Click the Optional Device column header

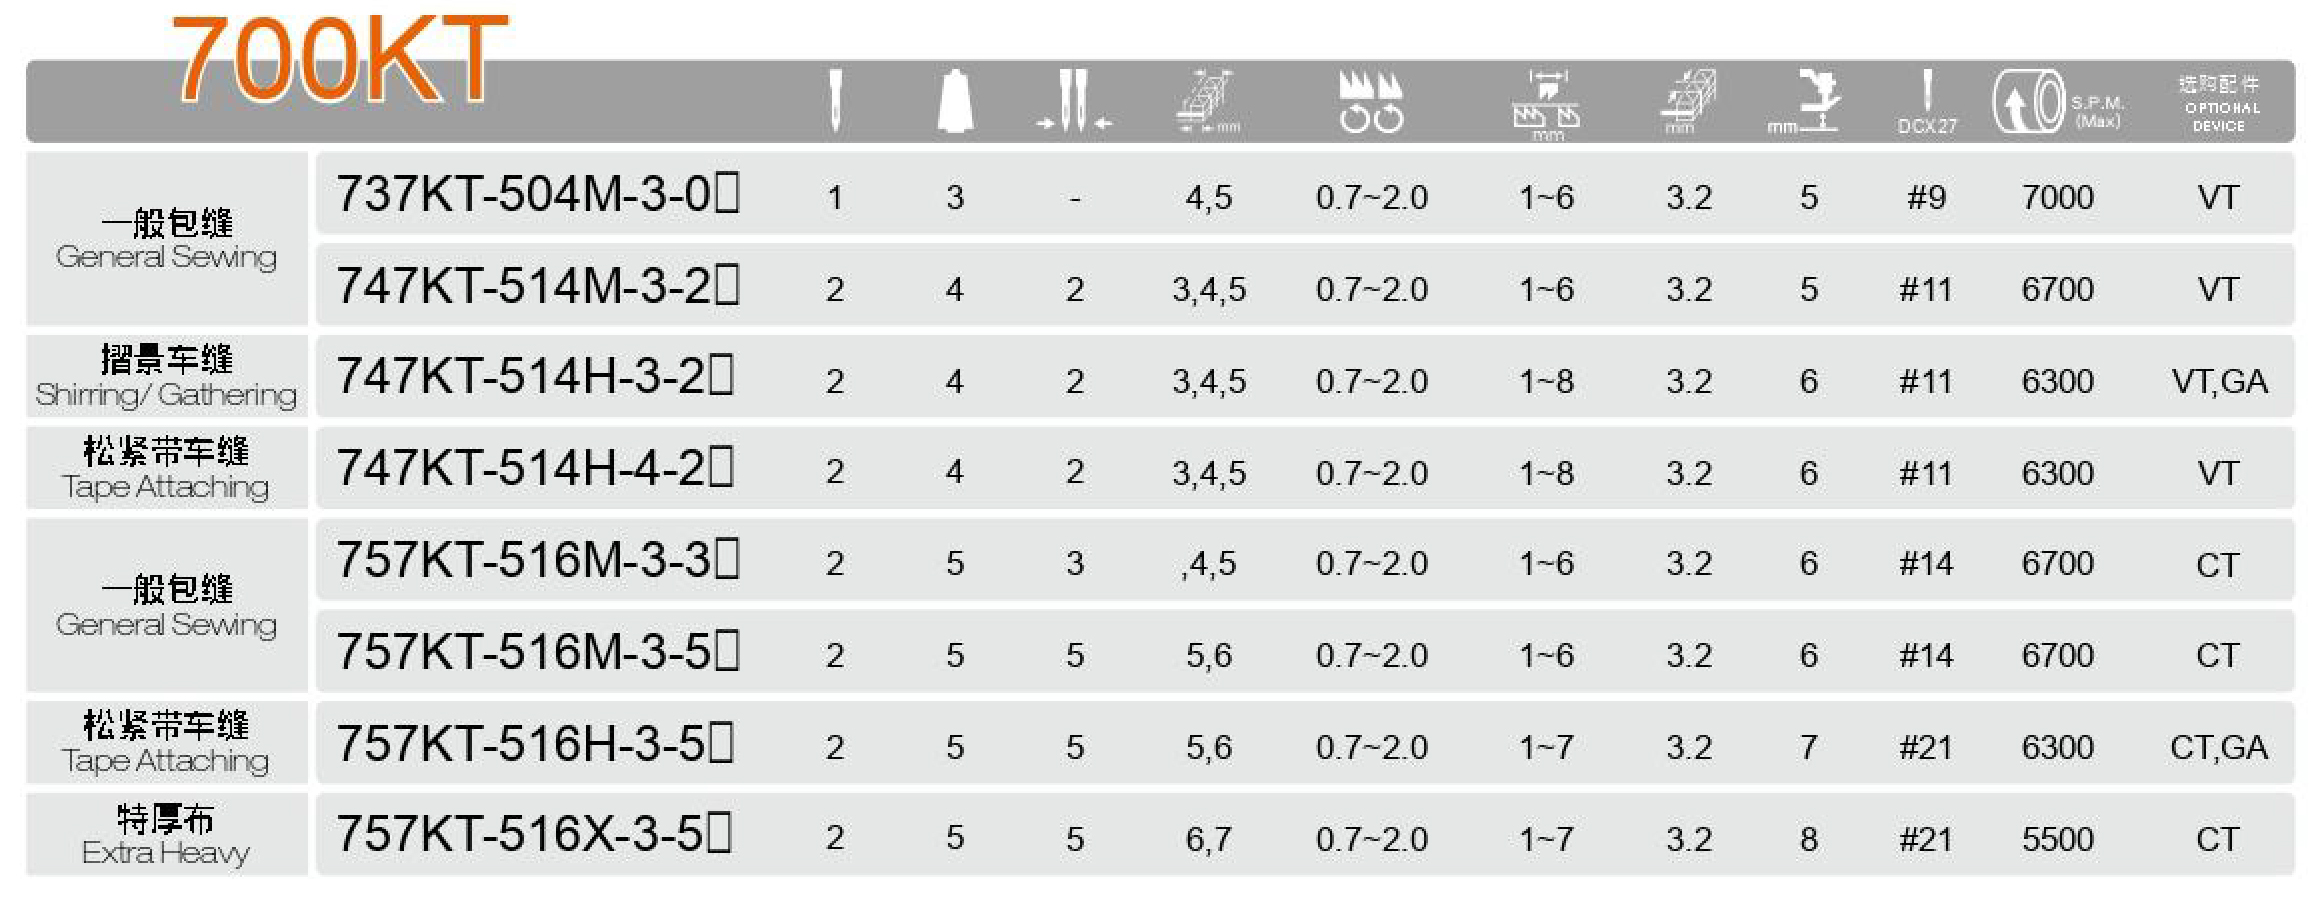[x=2218, y=103]
